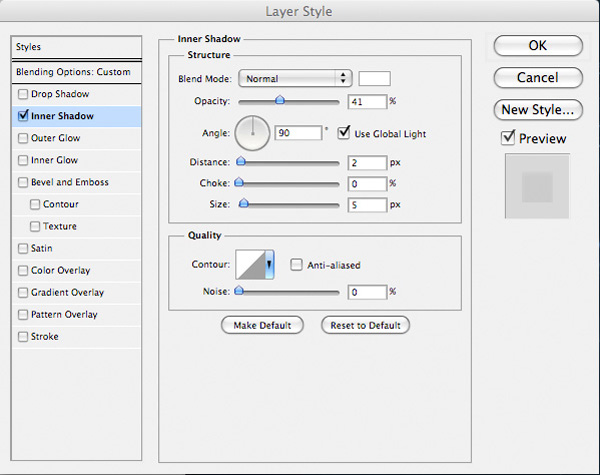600x475 pixels.
Task: Select the Gradient Overlay style row
Action: 77,293
